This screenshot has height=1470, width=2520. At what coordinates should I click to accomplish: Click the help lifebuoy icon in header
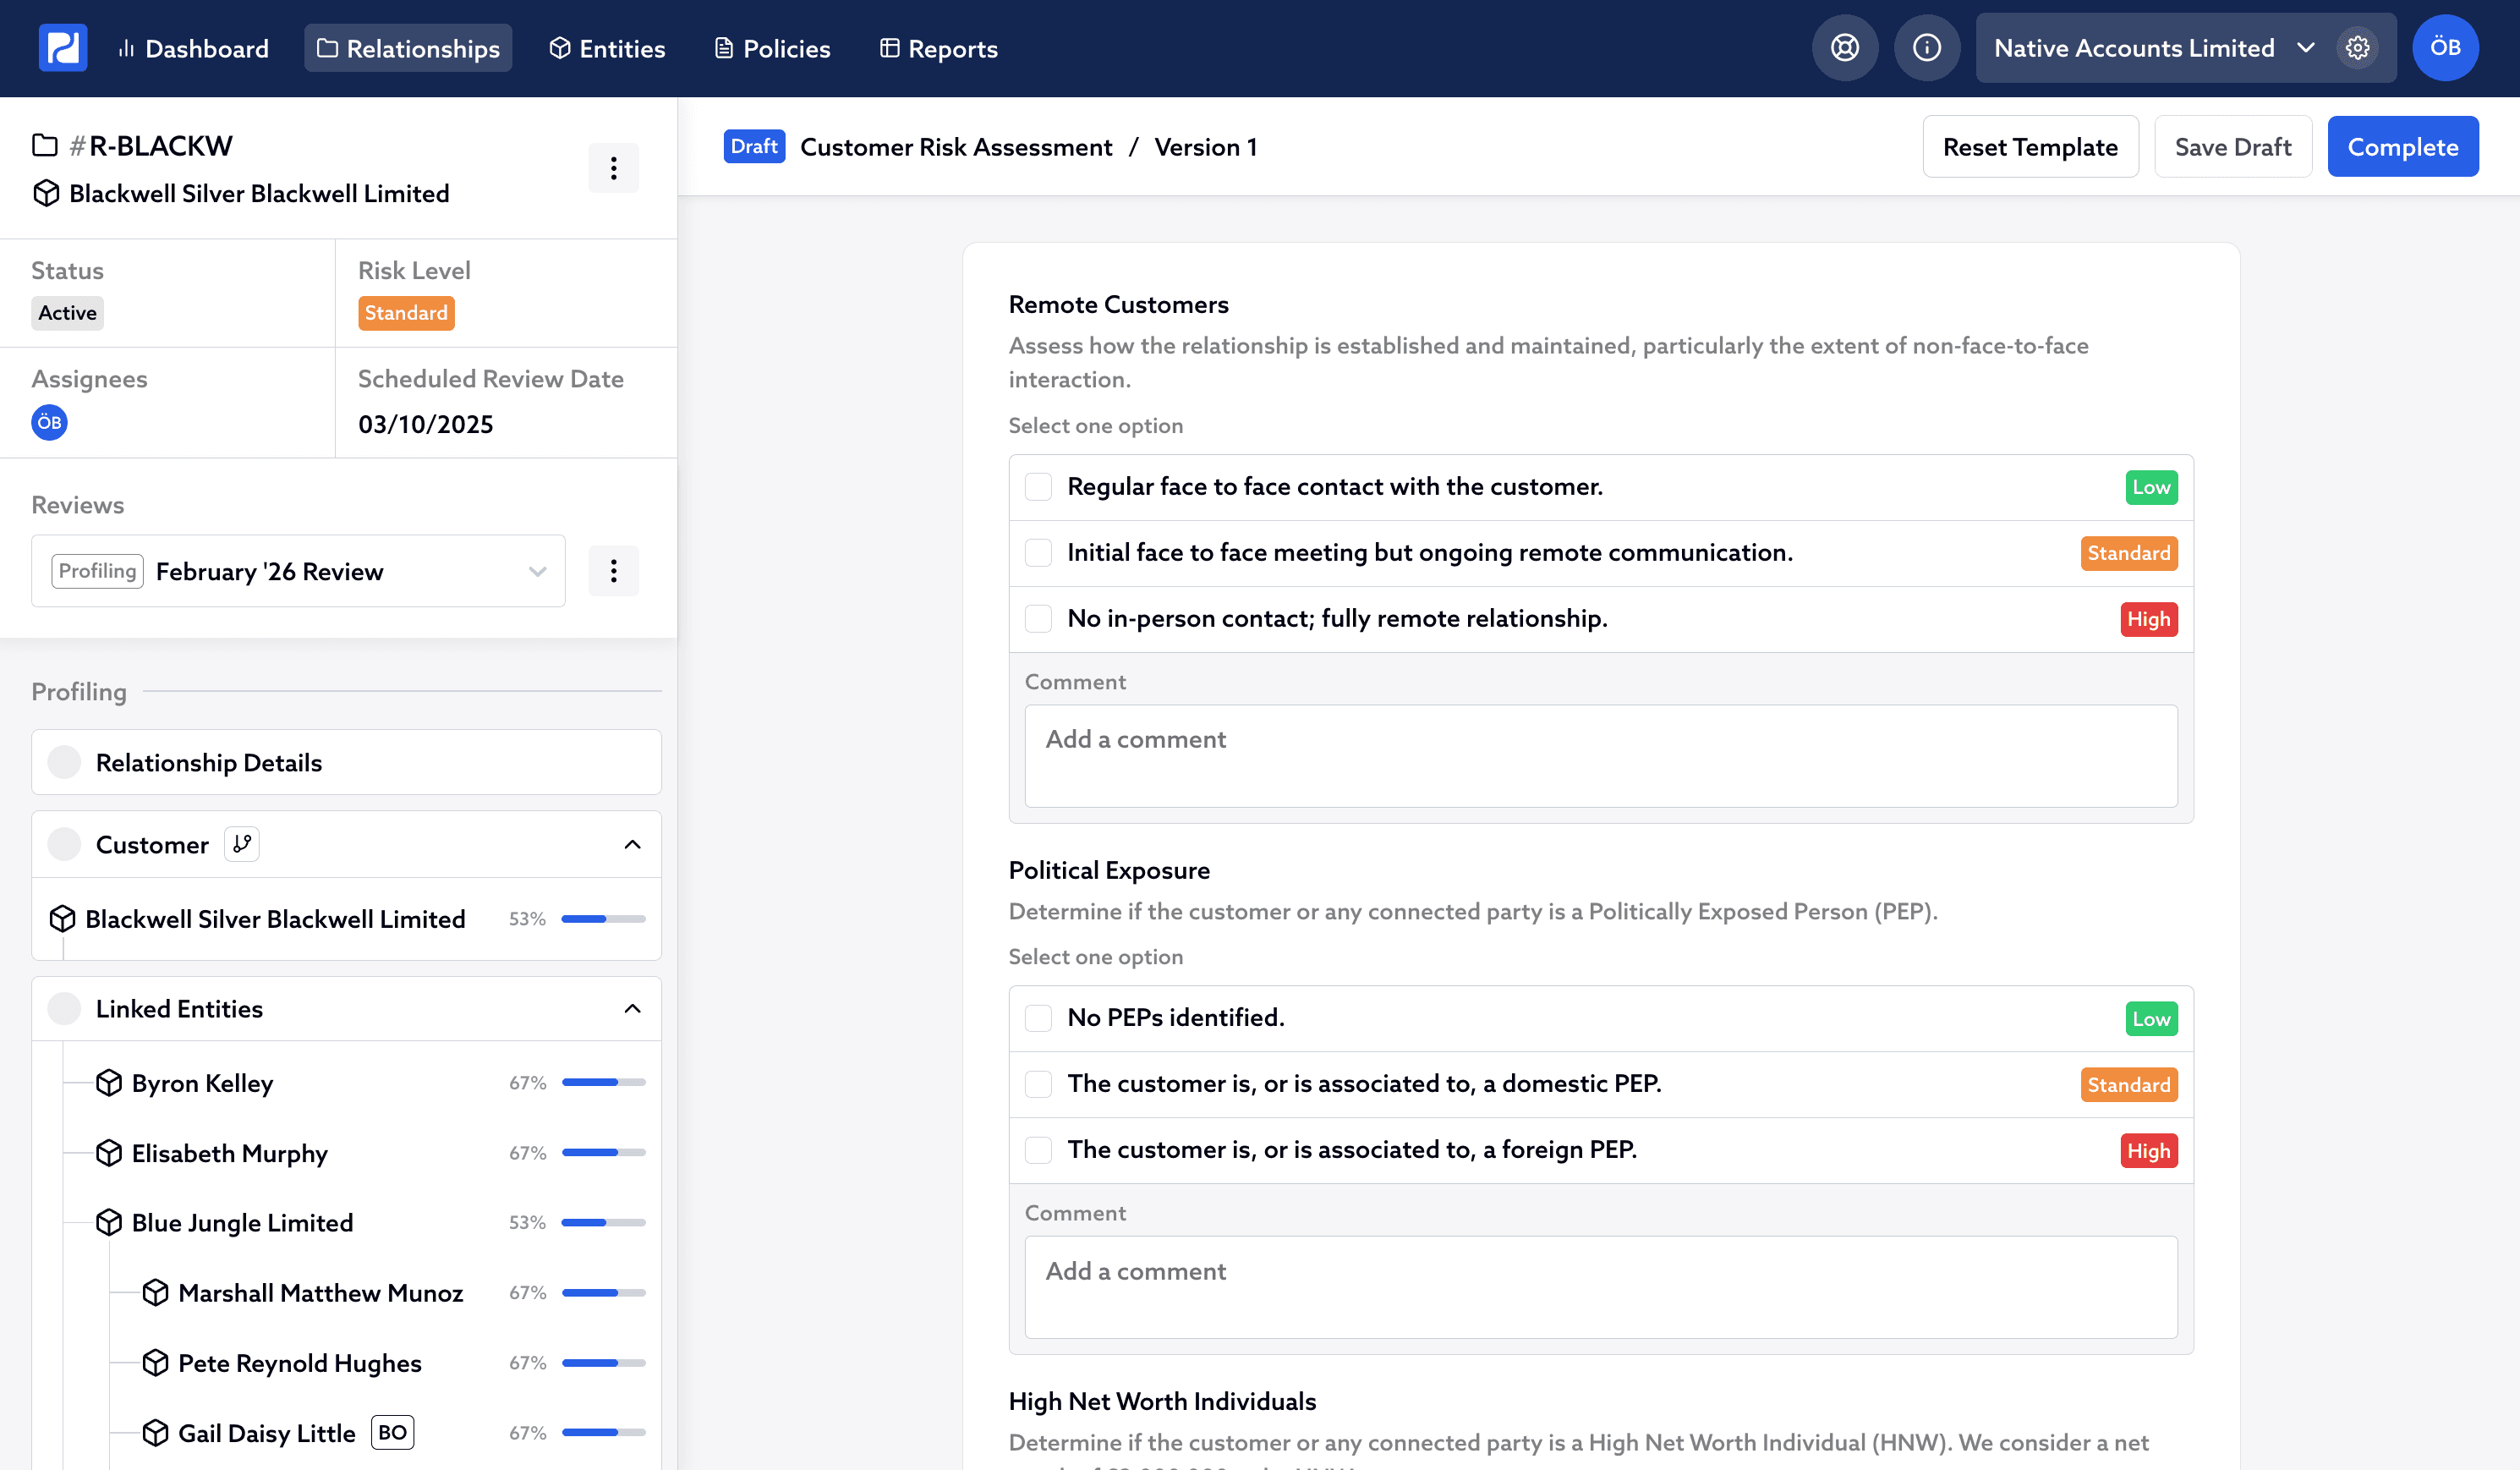click(1844, 48)
